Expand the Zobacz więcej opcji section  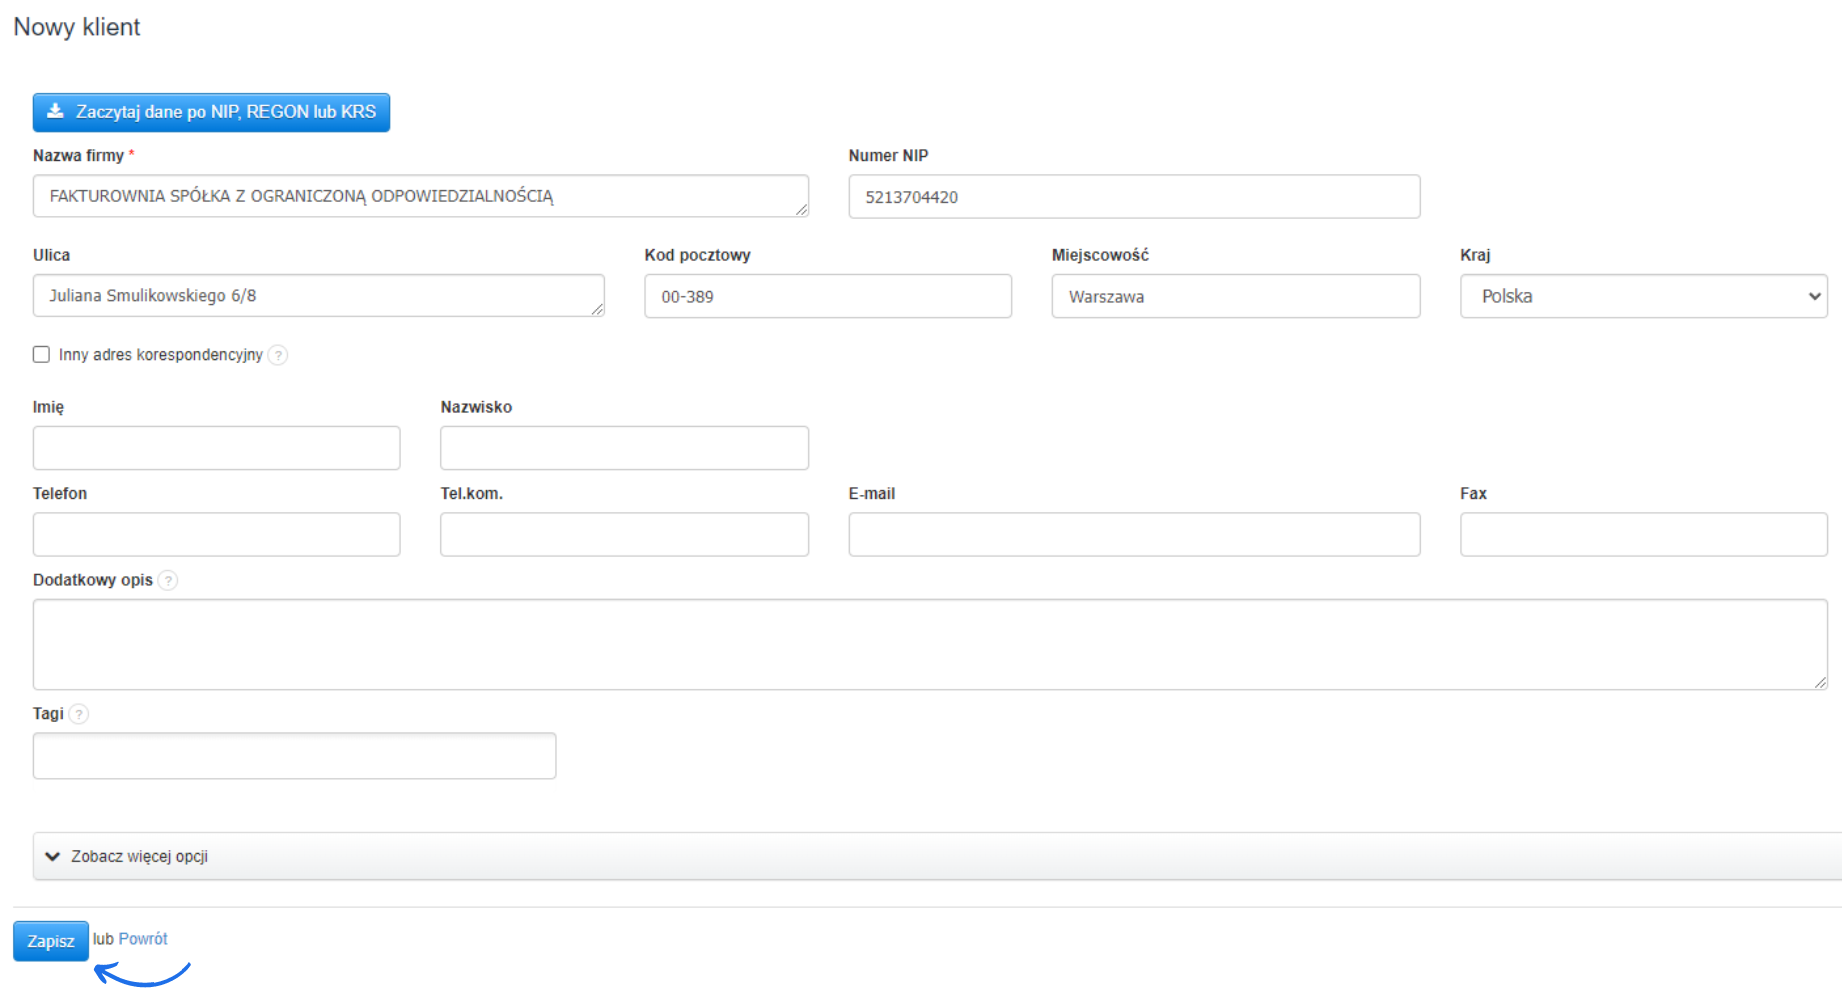(x=140, y=856)
